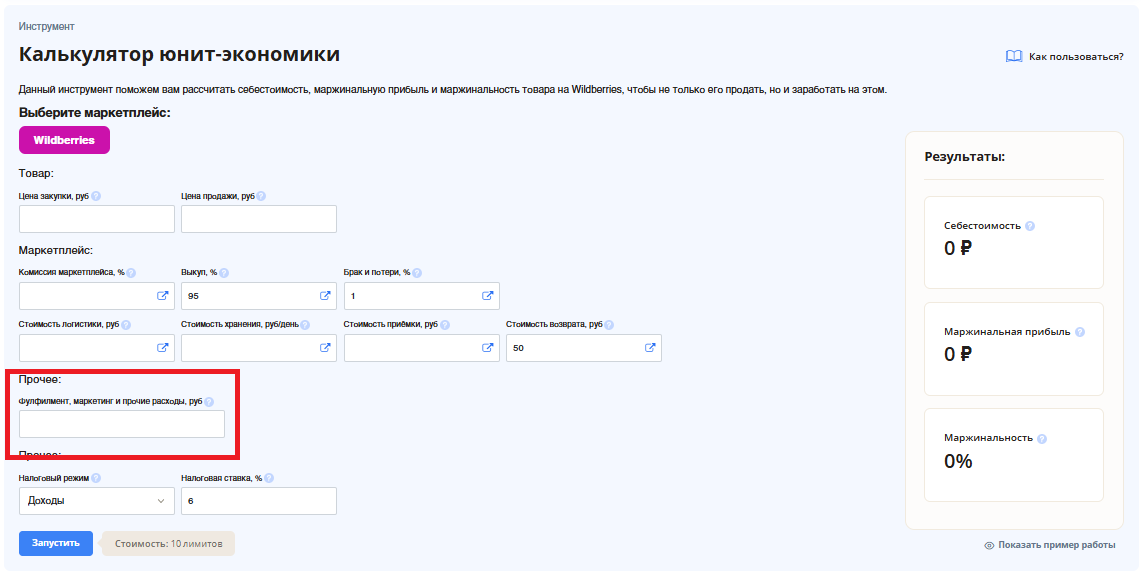The image size is (1148, 586).
Task: Click external link icon in Выкуп field
Action: point(325,296)
